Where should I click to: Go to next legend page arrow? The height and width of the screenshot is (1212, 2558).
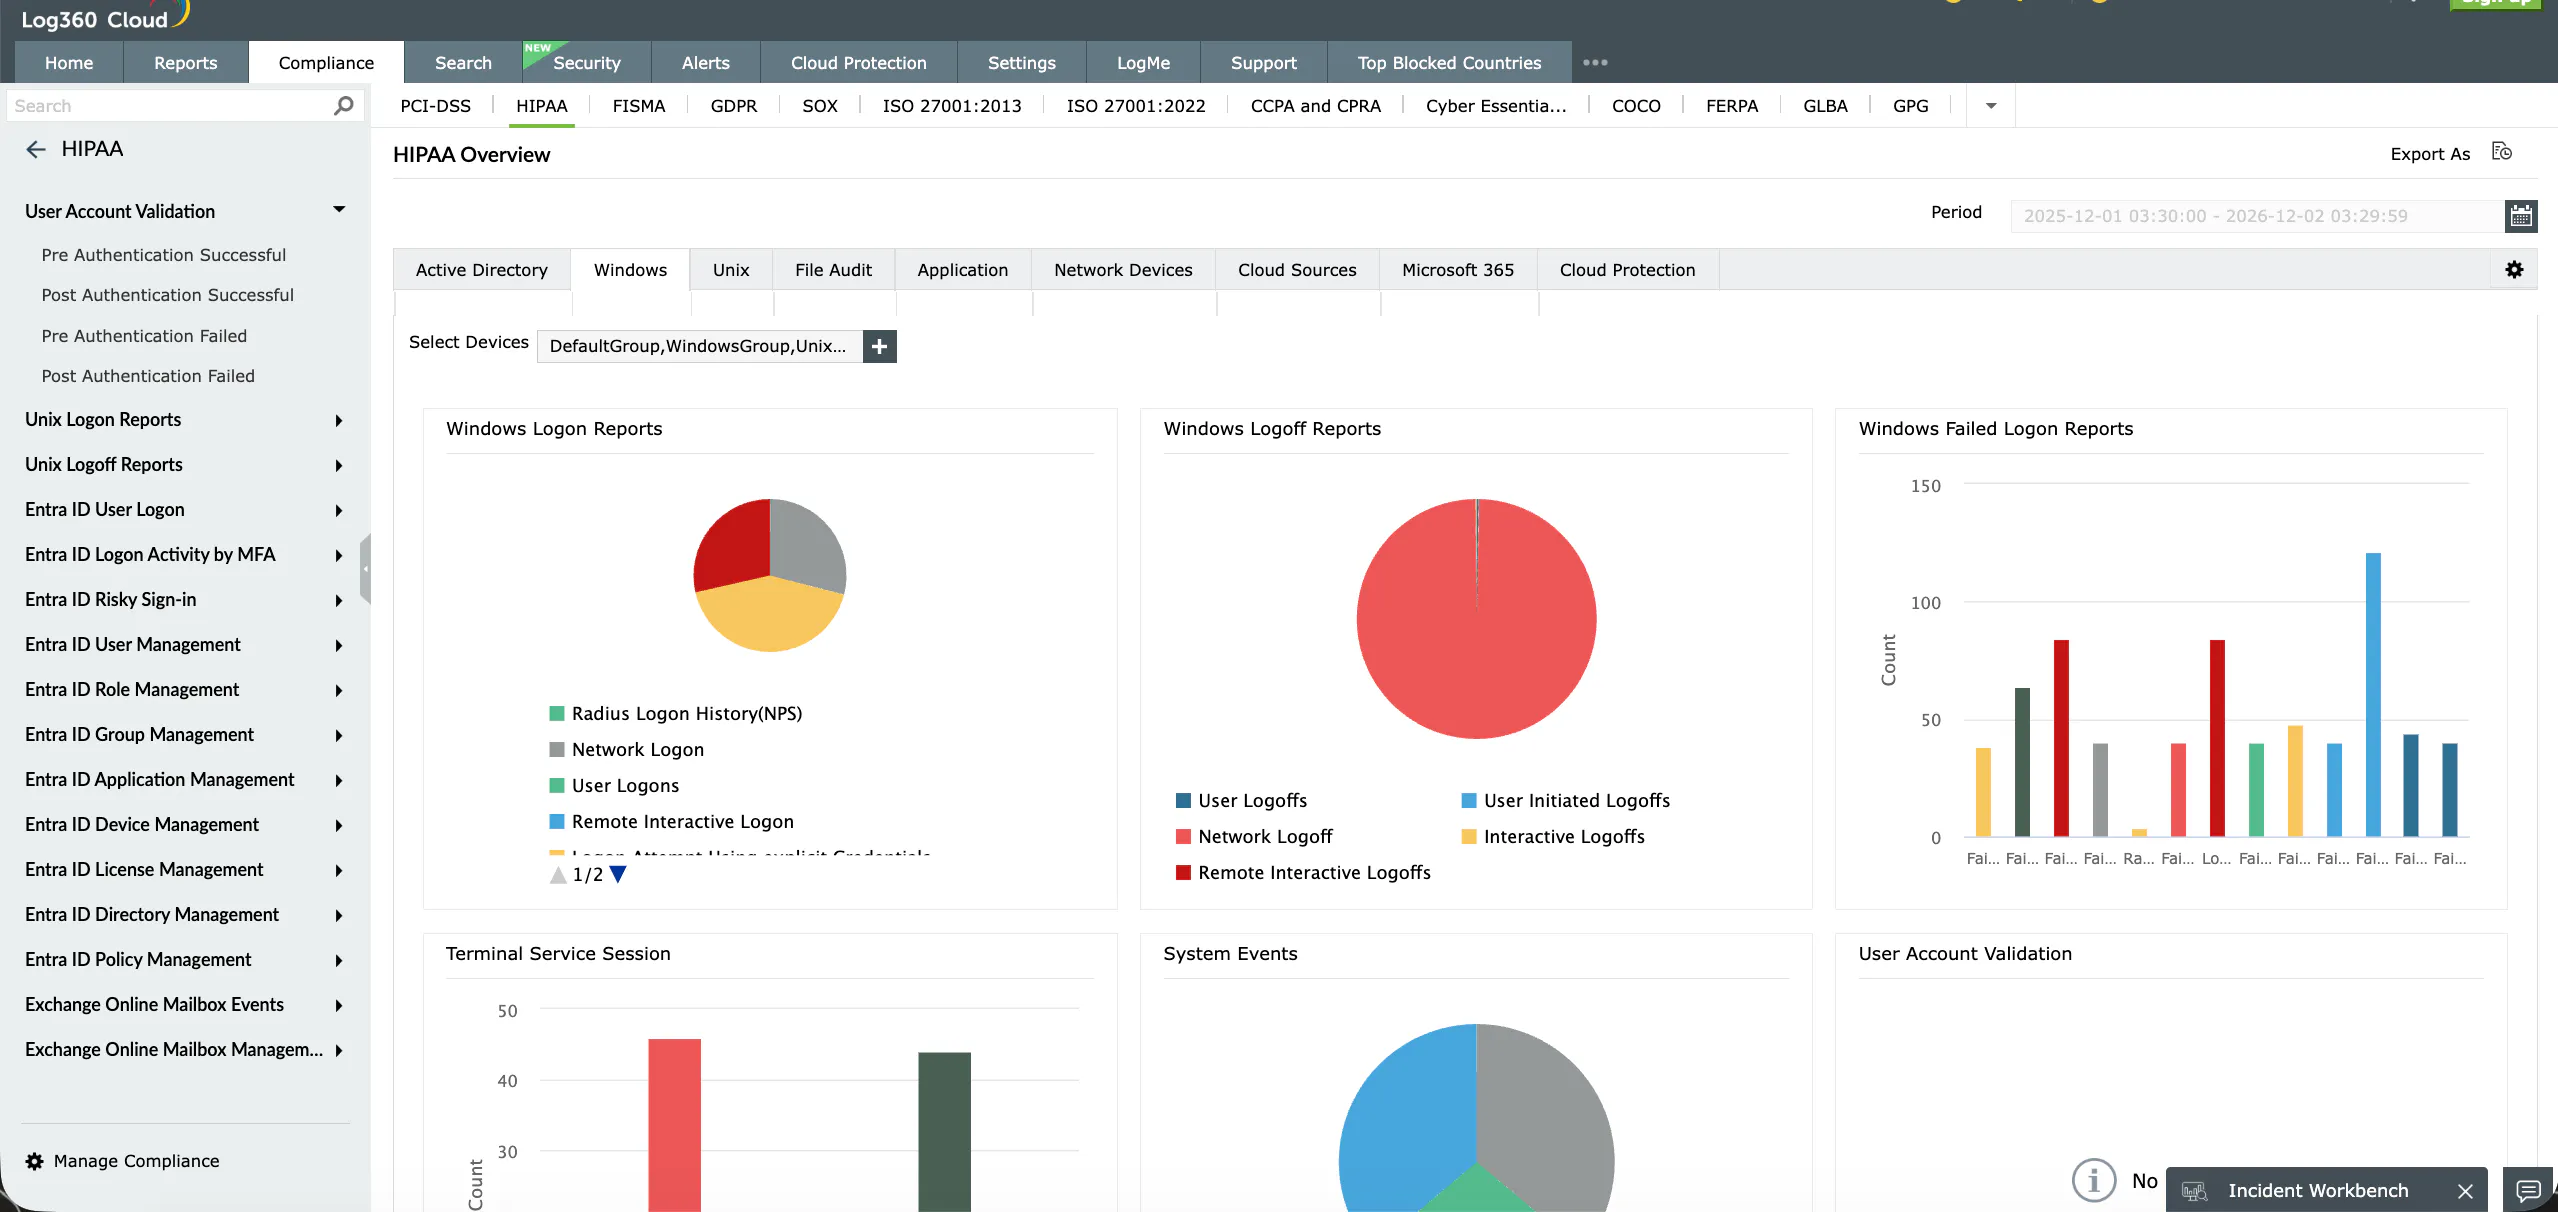click(618, 874)
